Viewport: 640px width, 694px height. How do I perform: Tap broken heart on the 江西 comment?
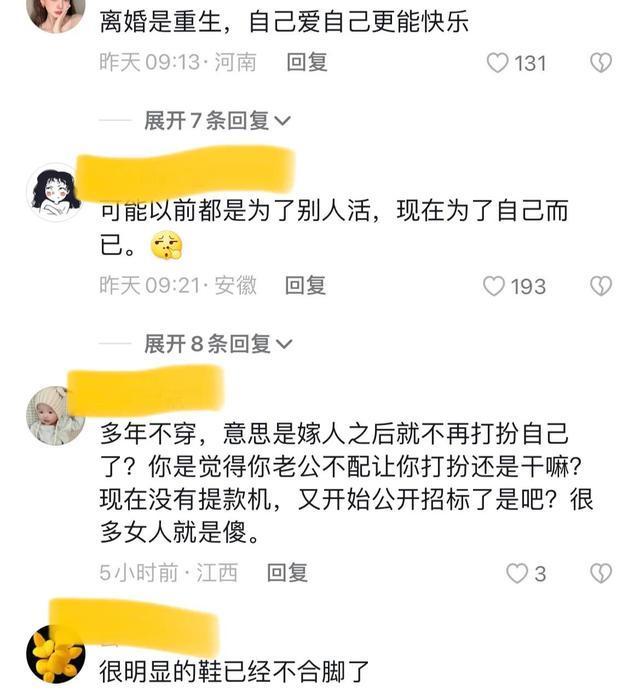[601, 573]
